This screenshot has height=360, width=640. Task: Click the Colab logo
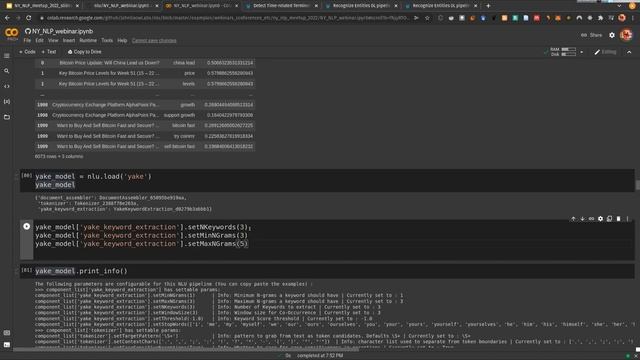point(11,33)
